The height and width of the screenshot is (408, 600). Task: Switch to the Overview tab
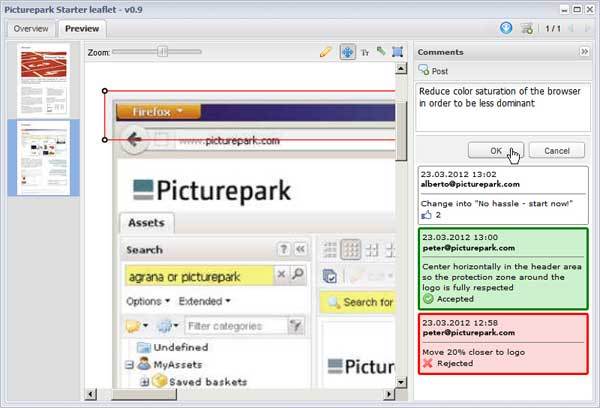pyautogui.click(x=31, y=29)
